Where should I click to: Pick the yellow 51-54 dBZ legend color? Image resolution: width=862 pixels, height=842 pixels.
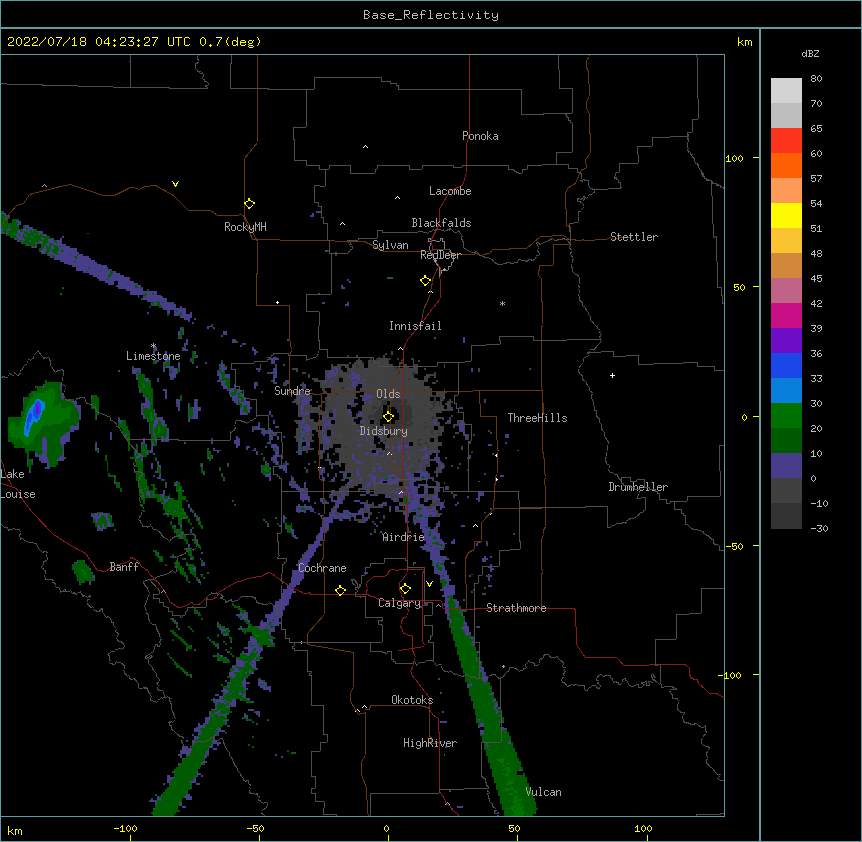click(786, 215)
